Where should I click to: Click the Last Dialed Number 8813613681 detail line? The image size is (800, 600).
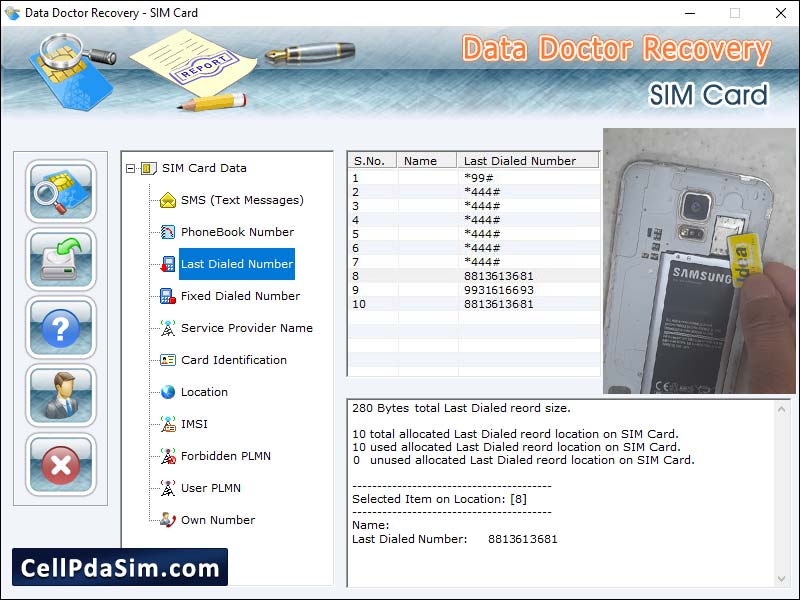coord(455,539)
